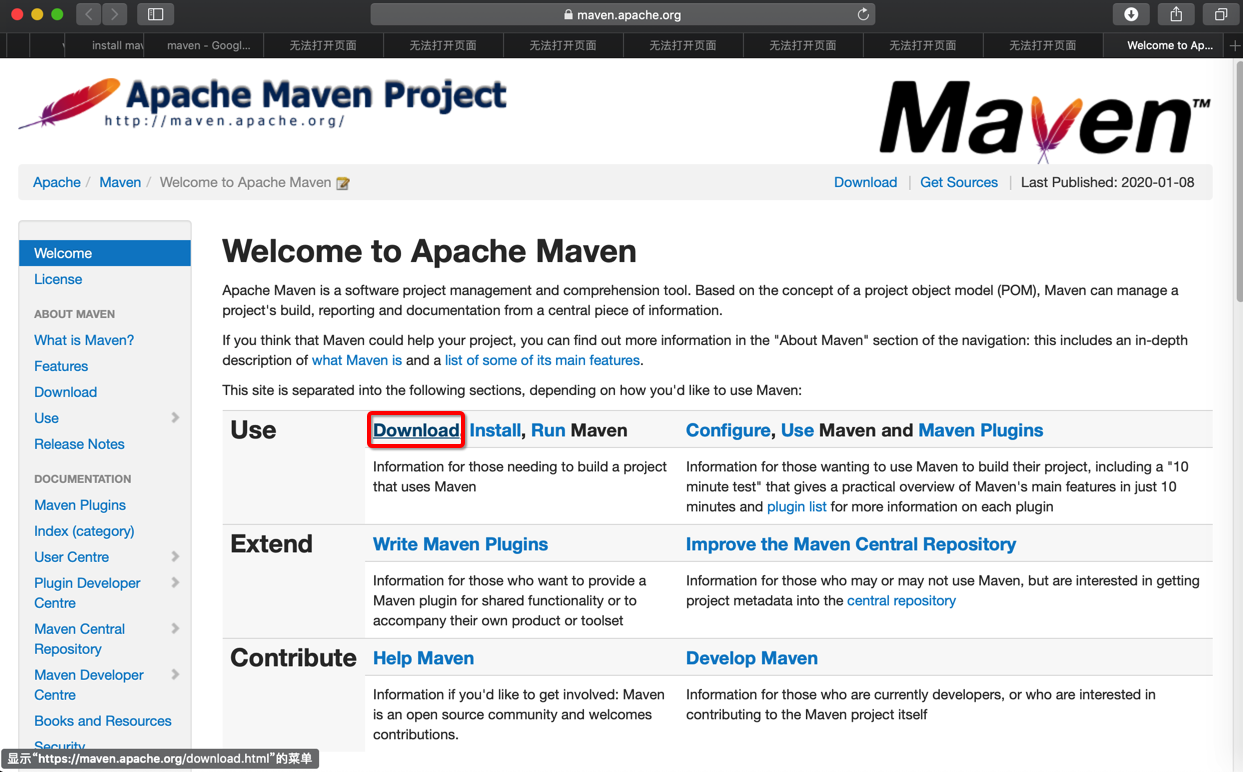The height and width of the screenshot is (773, 1243).
Task: Click Download in the top-right header
Action: point(865,182)
